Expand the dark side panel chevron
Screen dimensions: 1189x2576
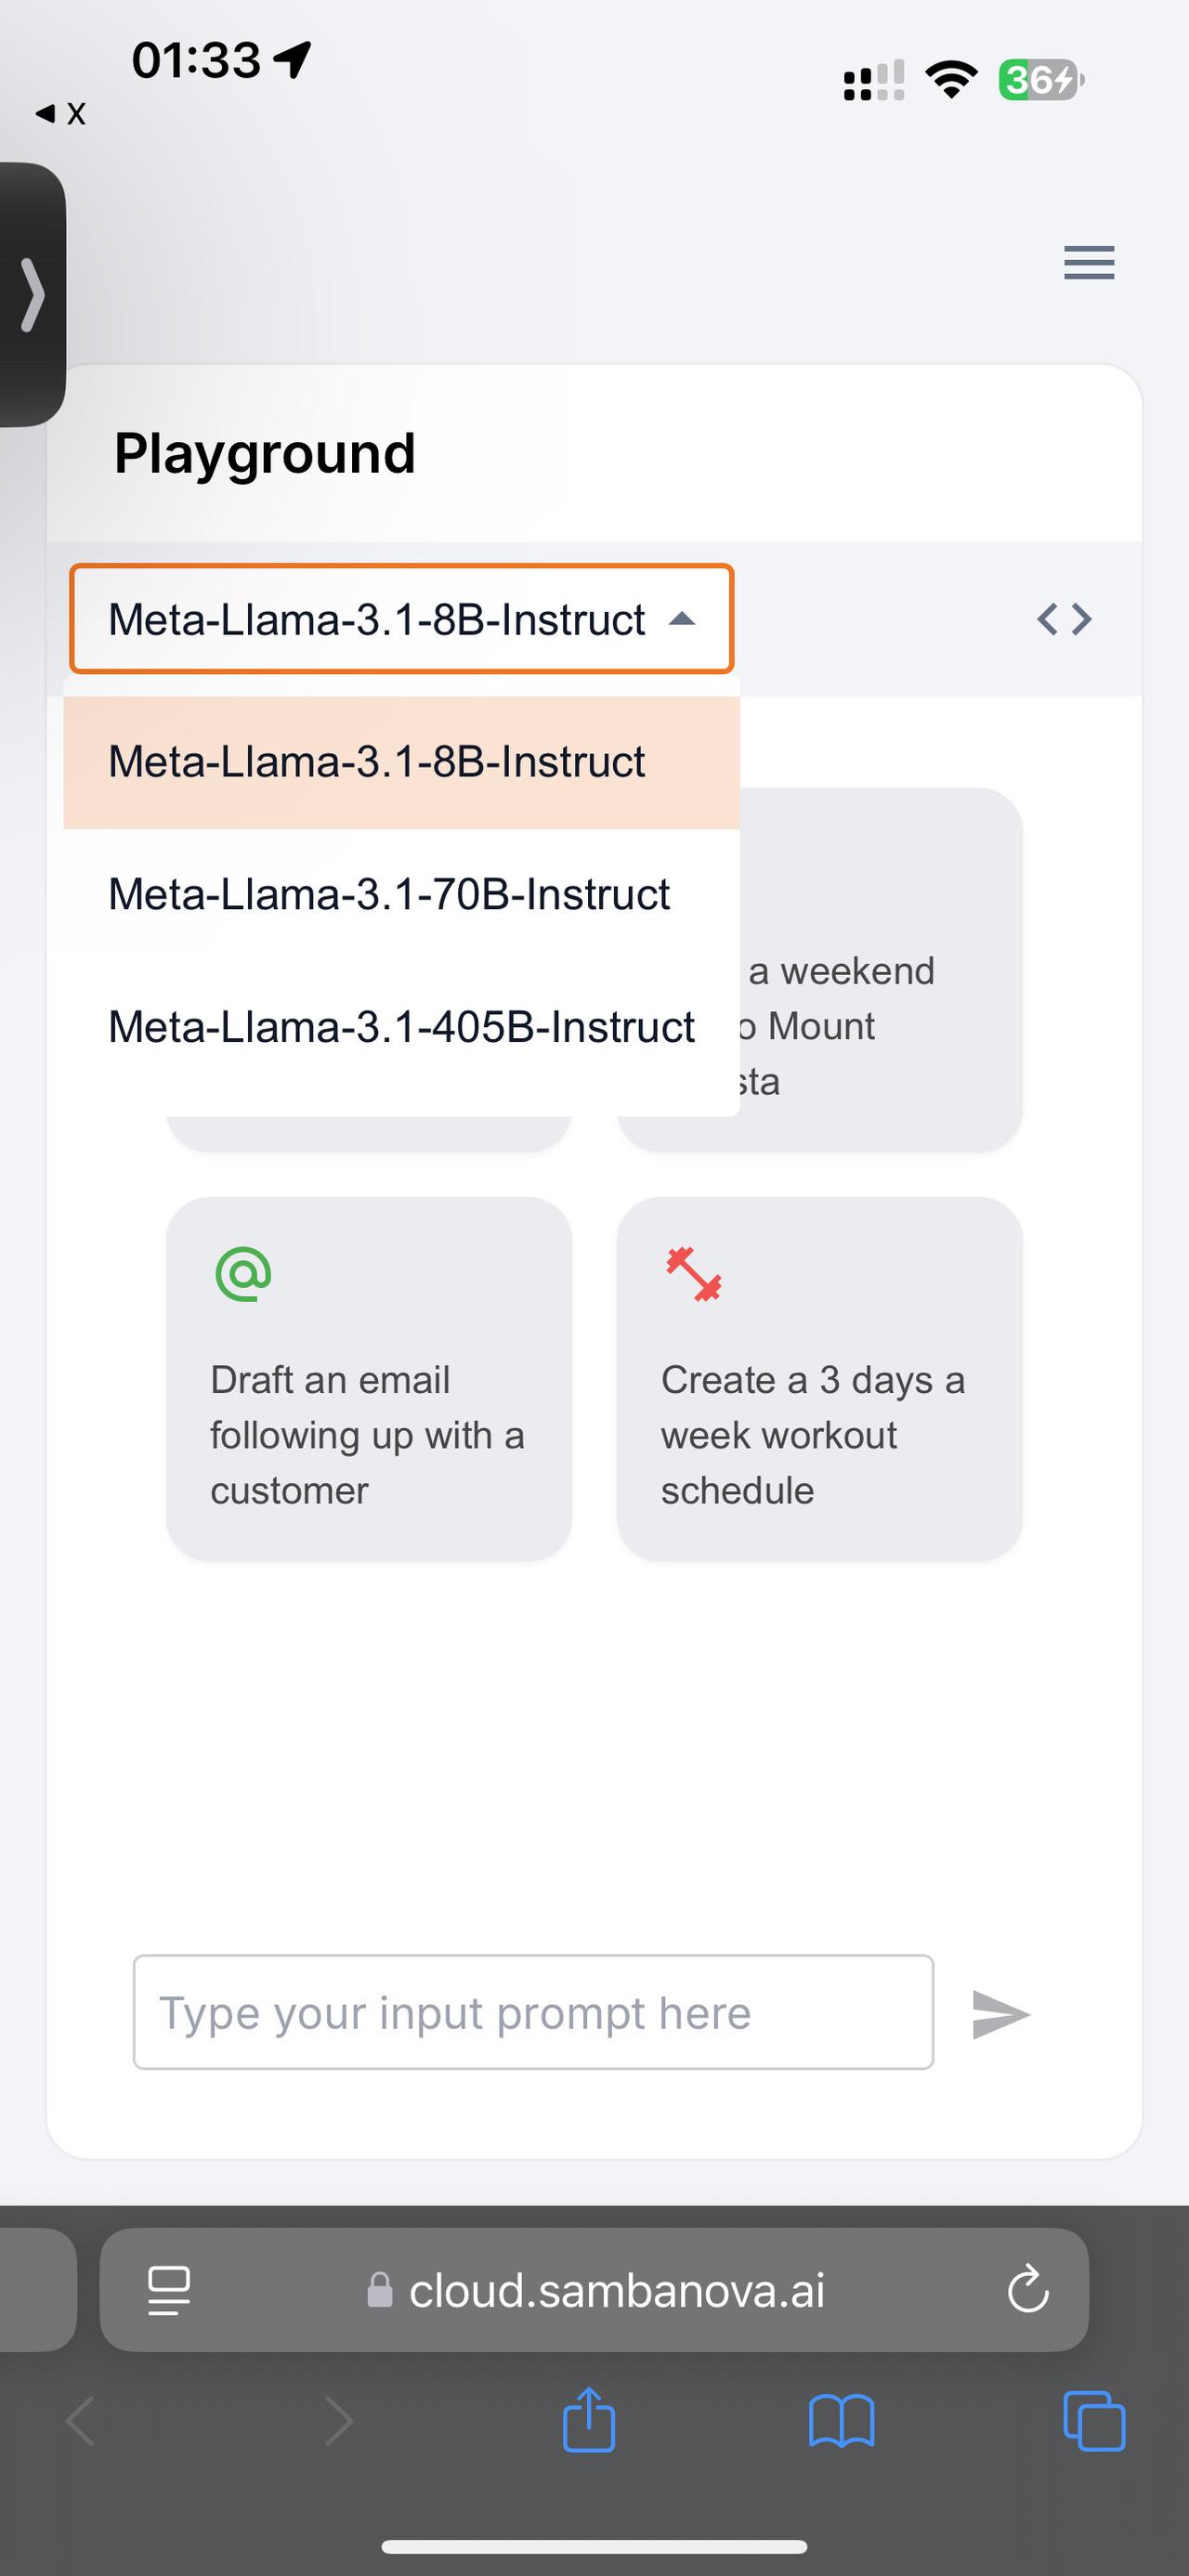tap(32, 294)
